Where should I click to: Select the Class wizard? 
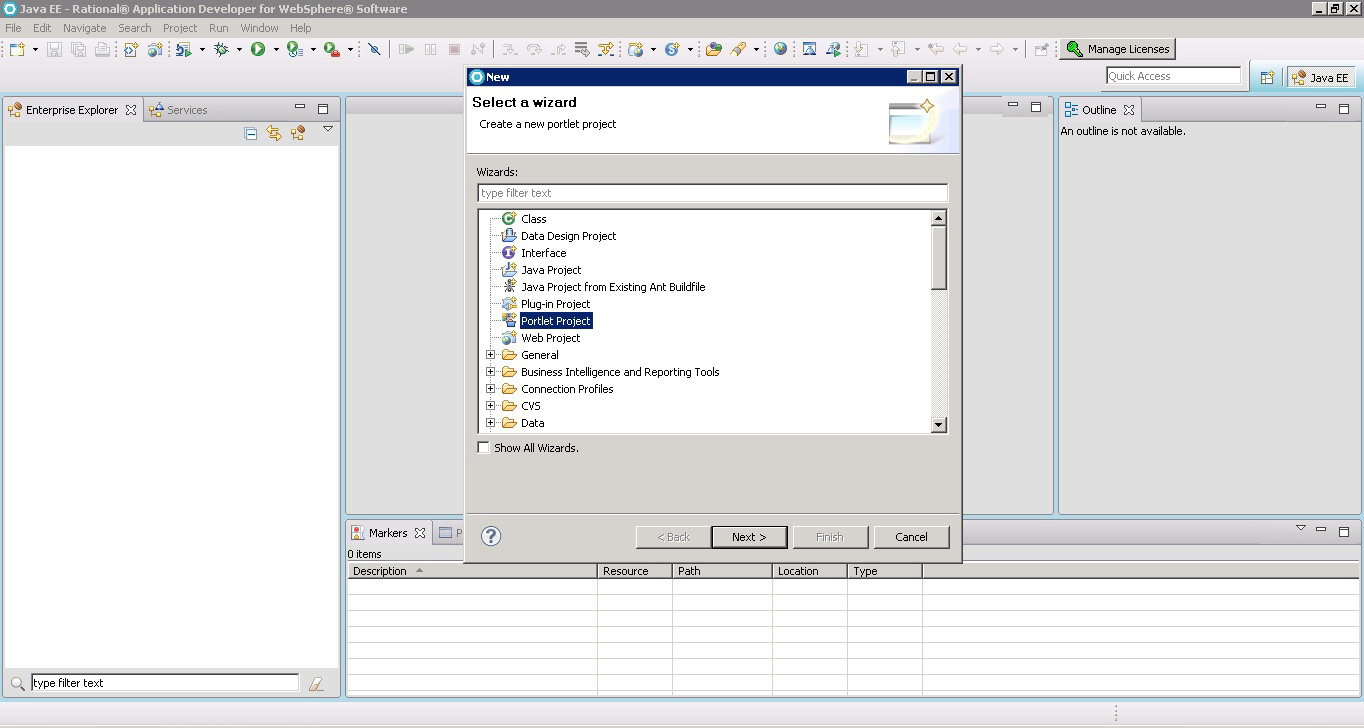coord(533,219)
